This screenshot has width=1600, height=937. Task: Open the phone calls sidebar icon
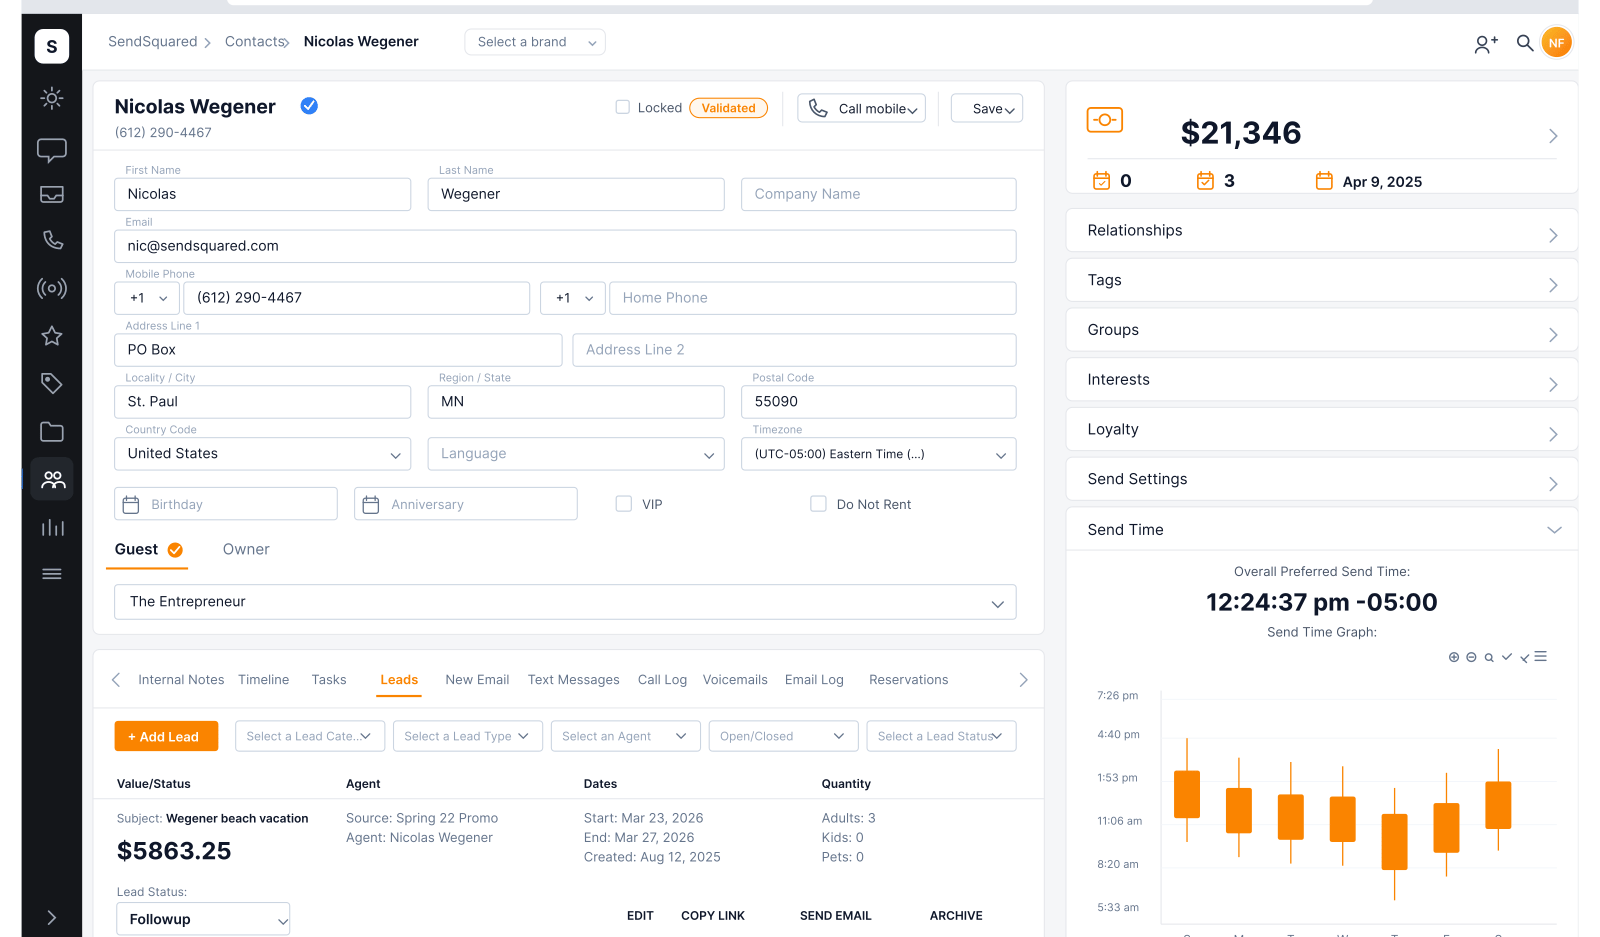pos(52,240)
